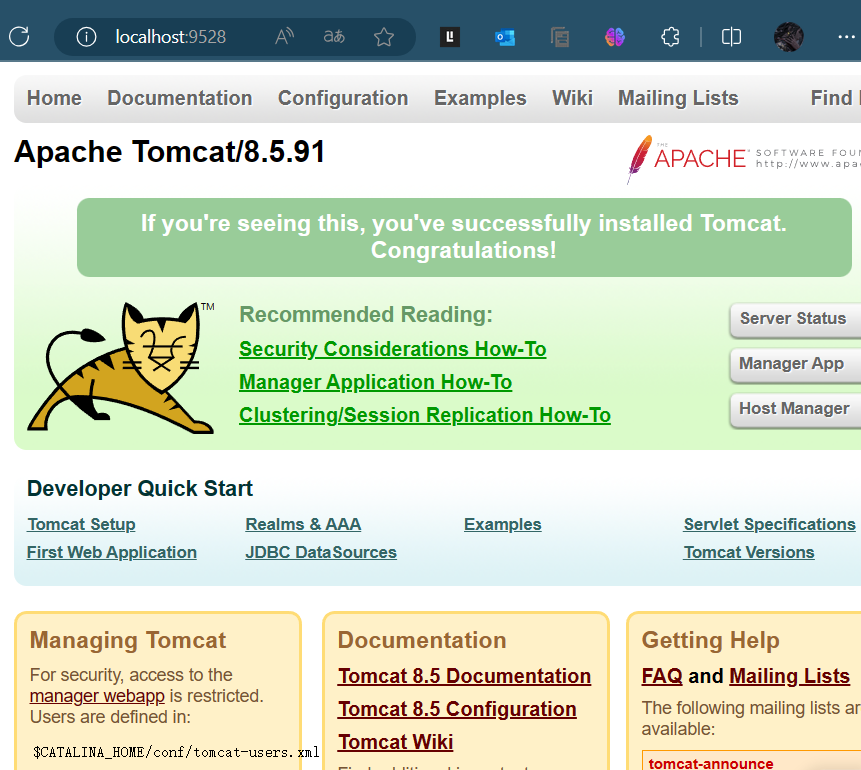
Task: Open the translate page icon
Action: pyautogui.click(x=334, y=37)
